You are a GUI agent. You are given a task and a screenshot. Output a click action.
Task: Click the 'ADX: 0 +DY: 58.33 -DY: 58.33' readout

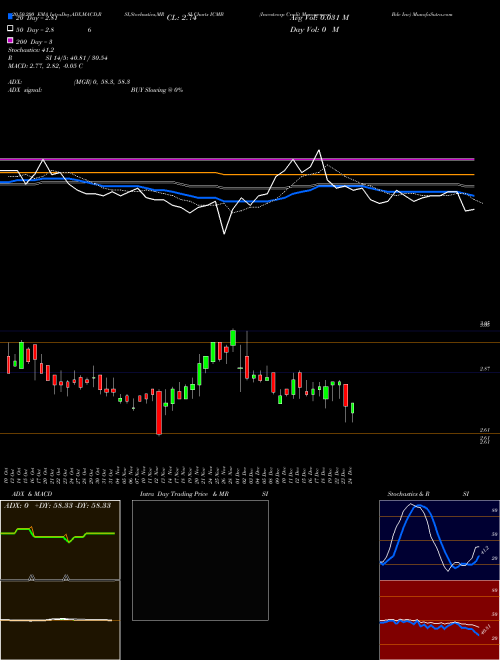pyautogui.click(x=57, y=505)
